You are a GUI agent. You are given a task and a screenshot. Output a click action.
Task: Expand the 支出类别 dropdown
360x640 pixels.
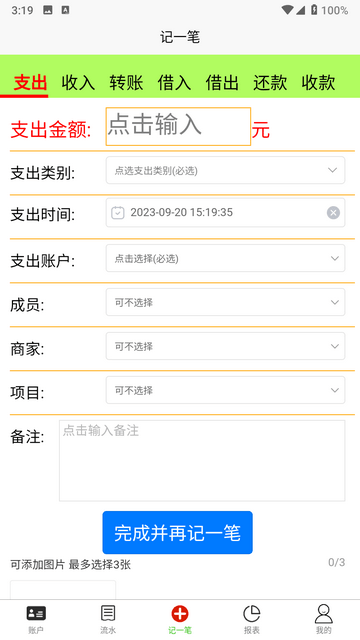[x=225, y=170]
